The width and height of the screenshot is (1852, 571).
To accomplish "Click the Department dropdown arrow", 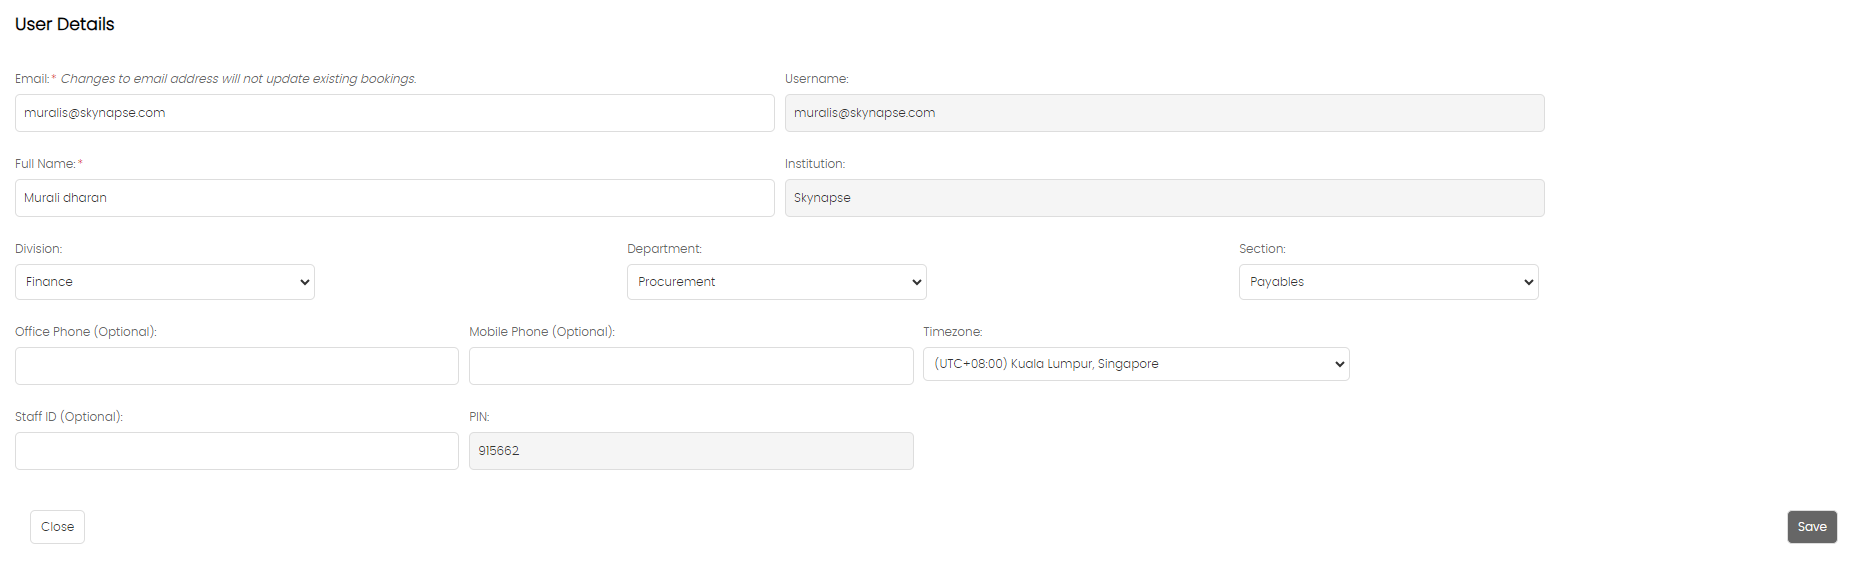I will (x=917, y=282).
